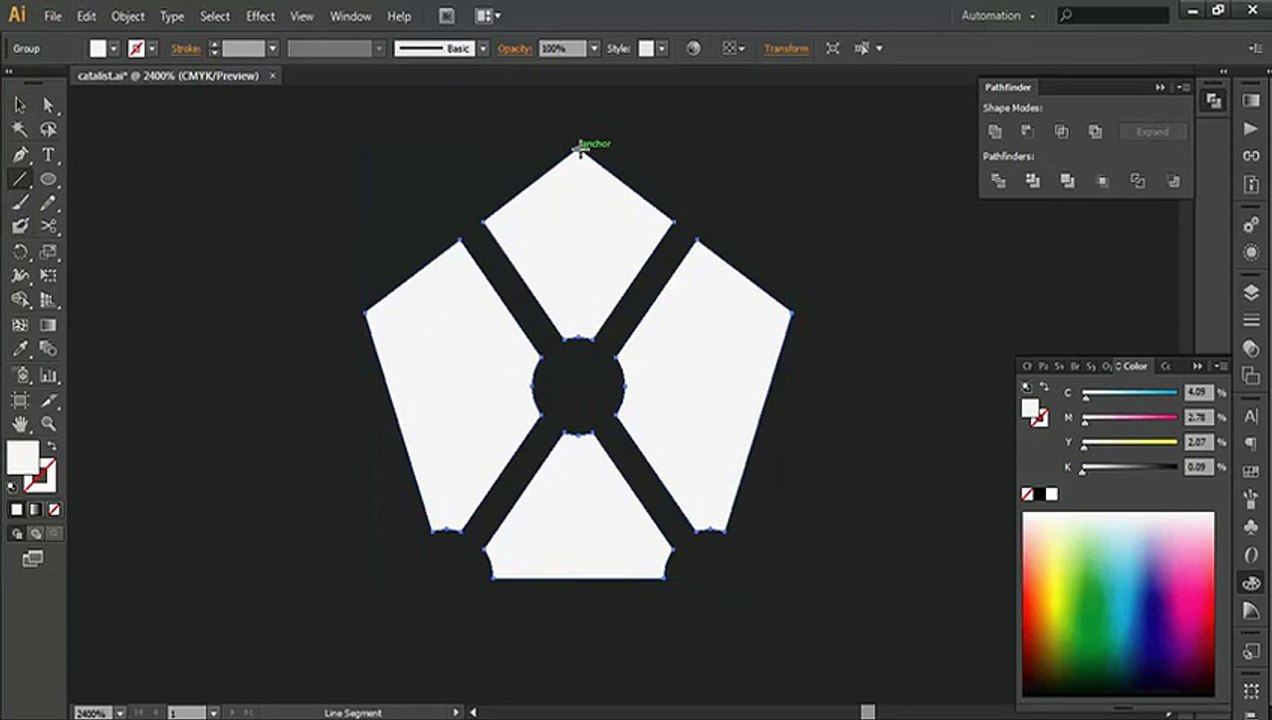1272x720 pixels.
Task: Select the Color panel tab
Action: [1133, 366]
